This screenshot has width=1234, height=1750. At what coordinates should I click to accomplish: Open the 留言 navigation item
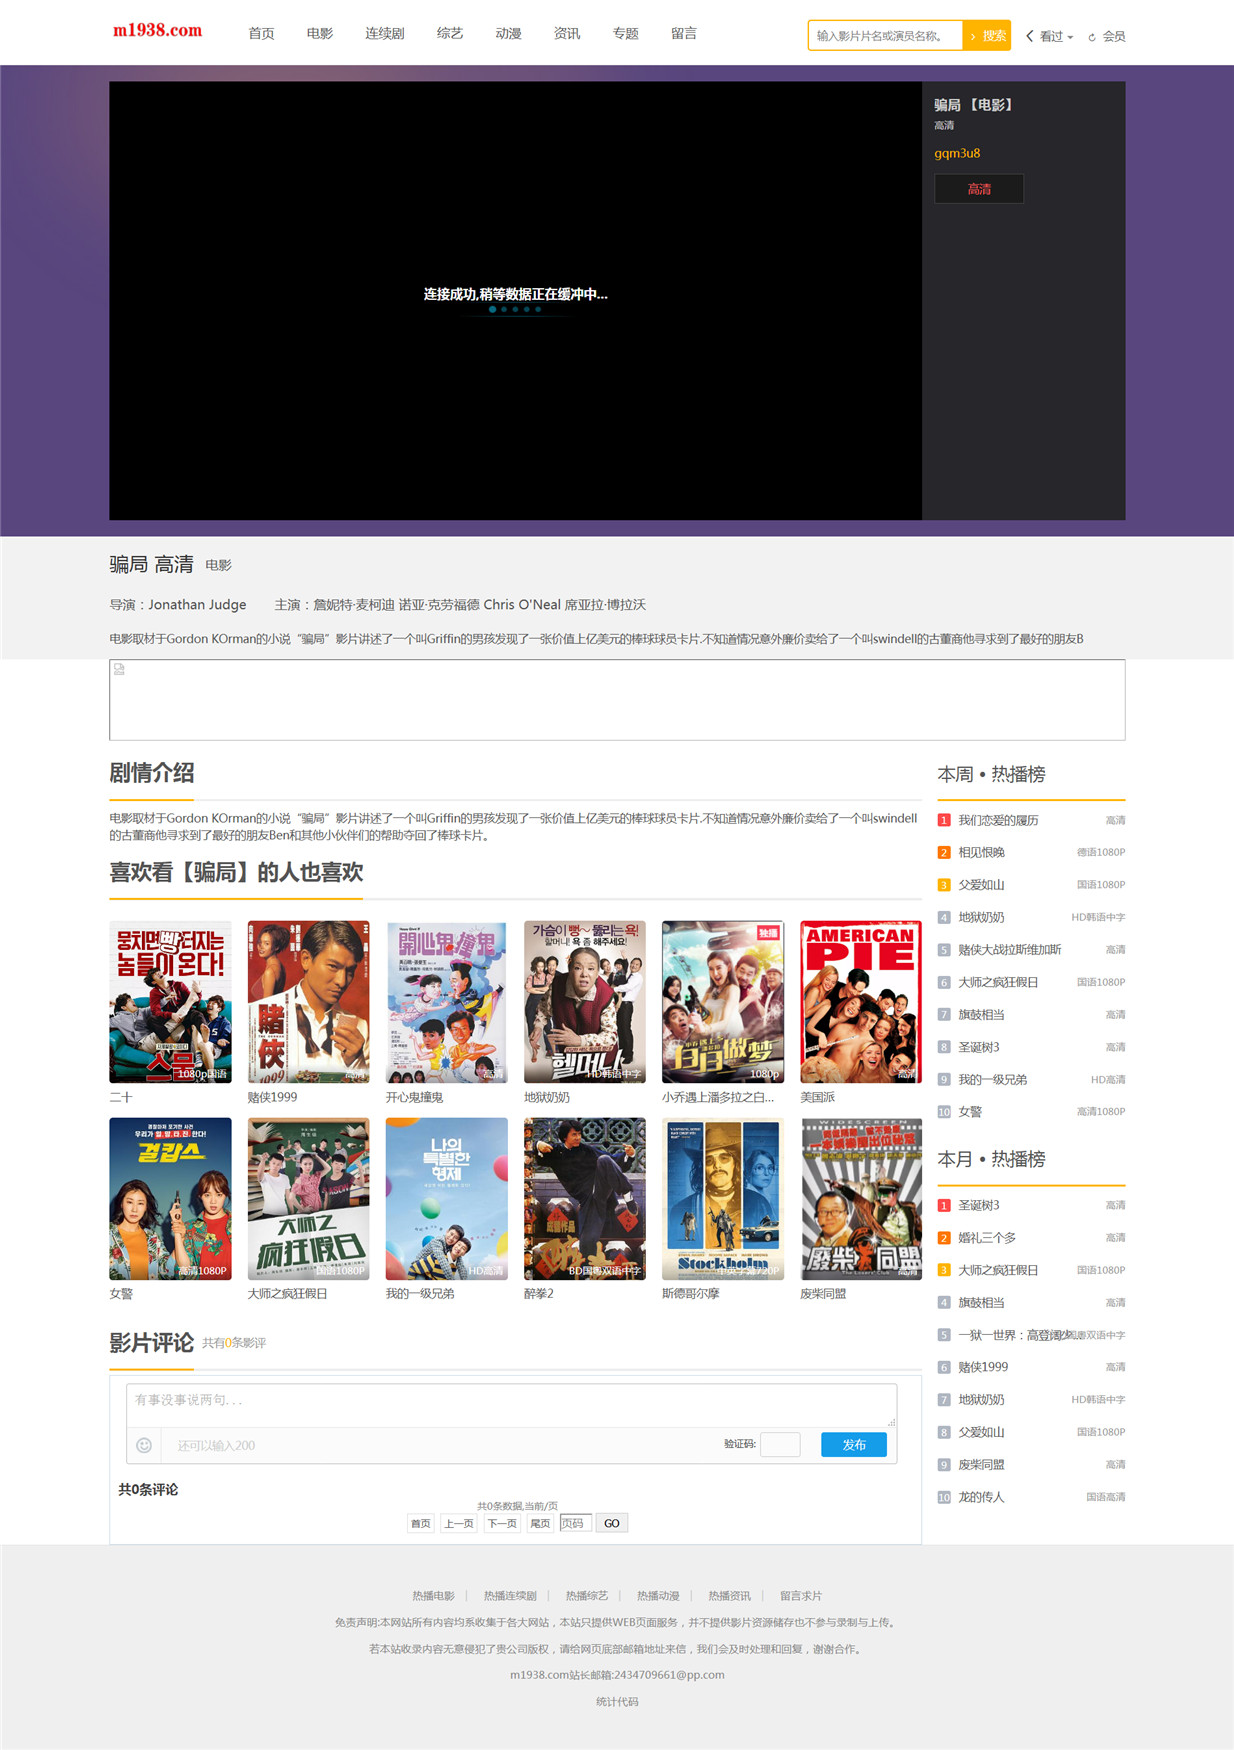coord(684,33)
